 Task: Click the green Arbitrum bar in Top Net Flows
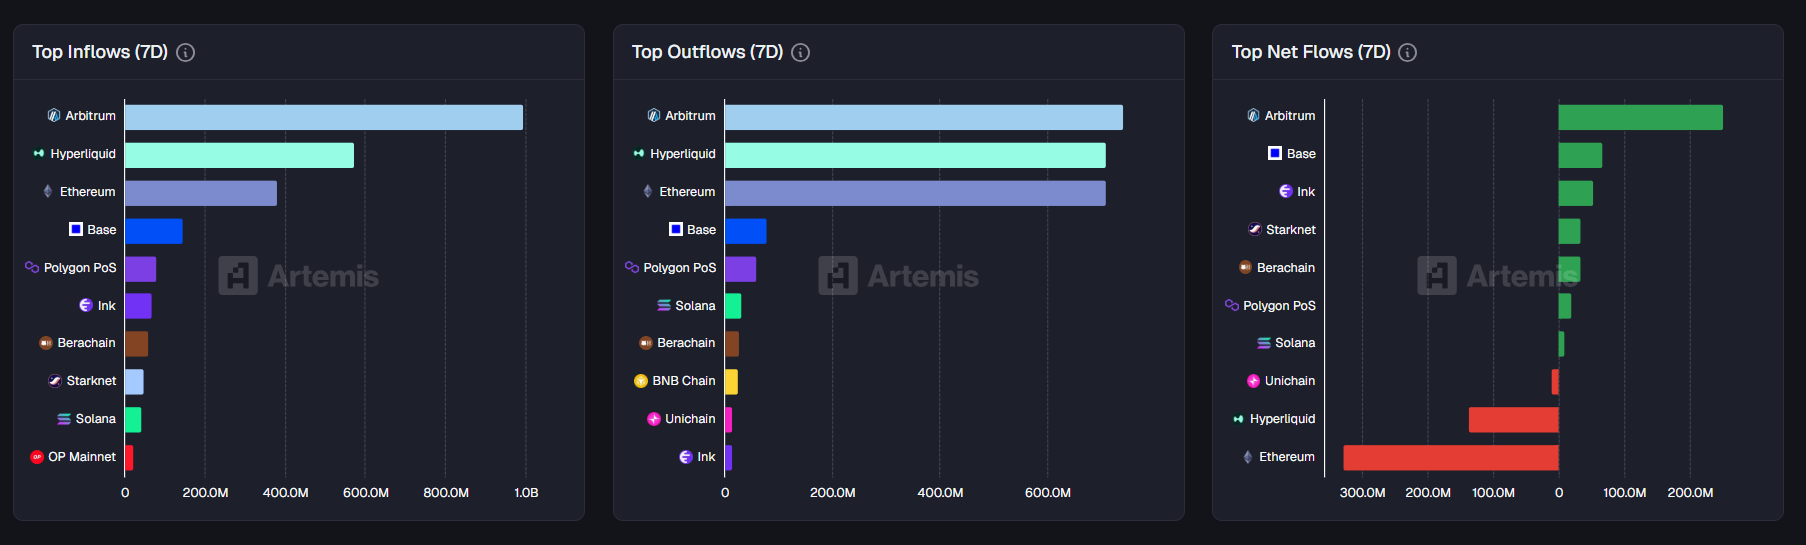(1640, 118)
